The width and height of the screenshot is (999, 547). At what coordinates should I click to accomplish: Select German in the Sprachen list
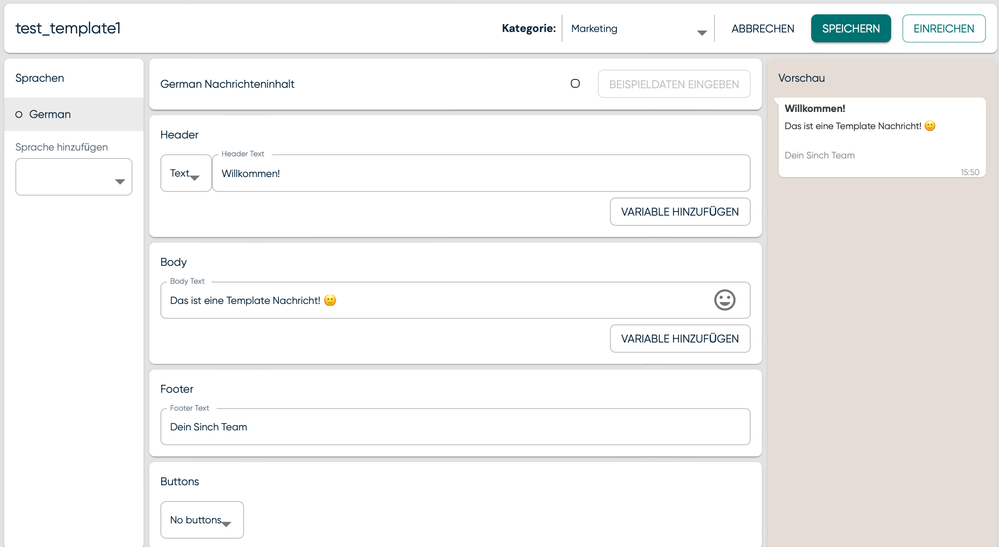[x=50, y=115]
